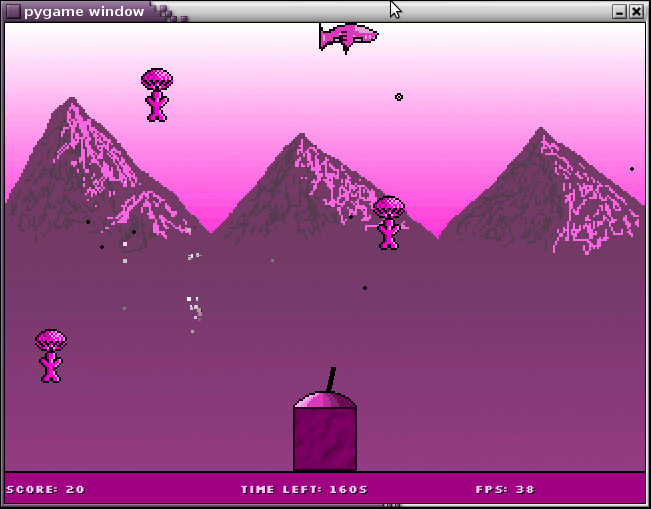
Task: Select the paratrooper at the lower left
Action: (51, 356)
